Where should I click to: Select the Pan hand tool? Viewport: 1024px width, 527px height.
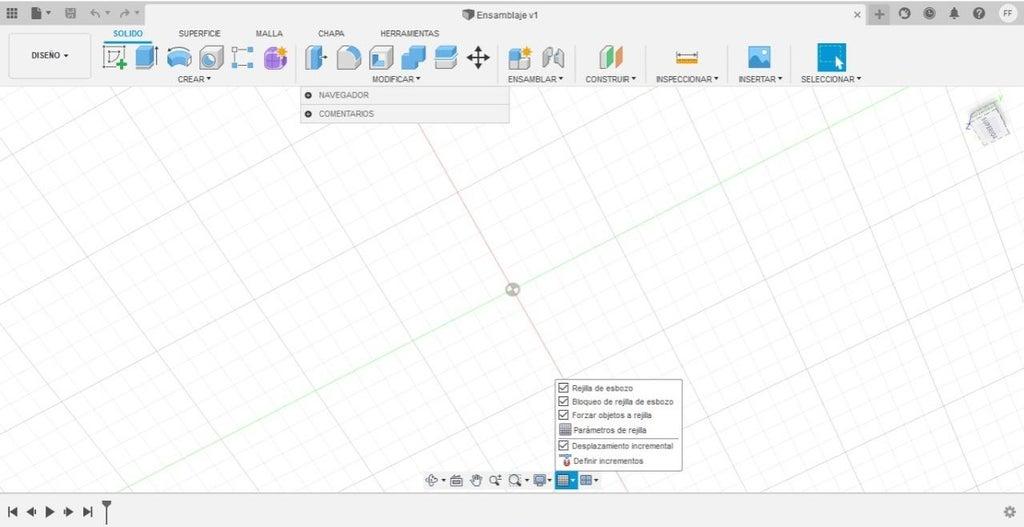pyautogui.click(x=476, y=481)
